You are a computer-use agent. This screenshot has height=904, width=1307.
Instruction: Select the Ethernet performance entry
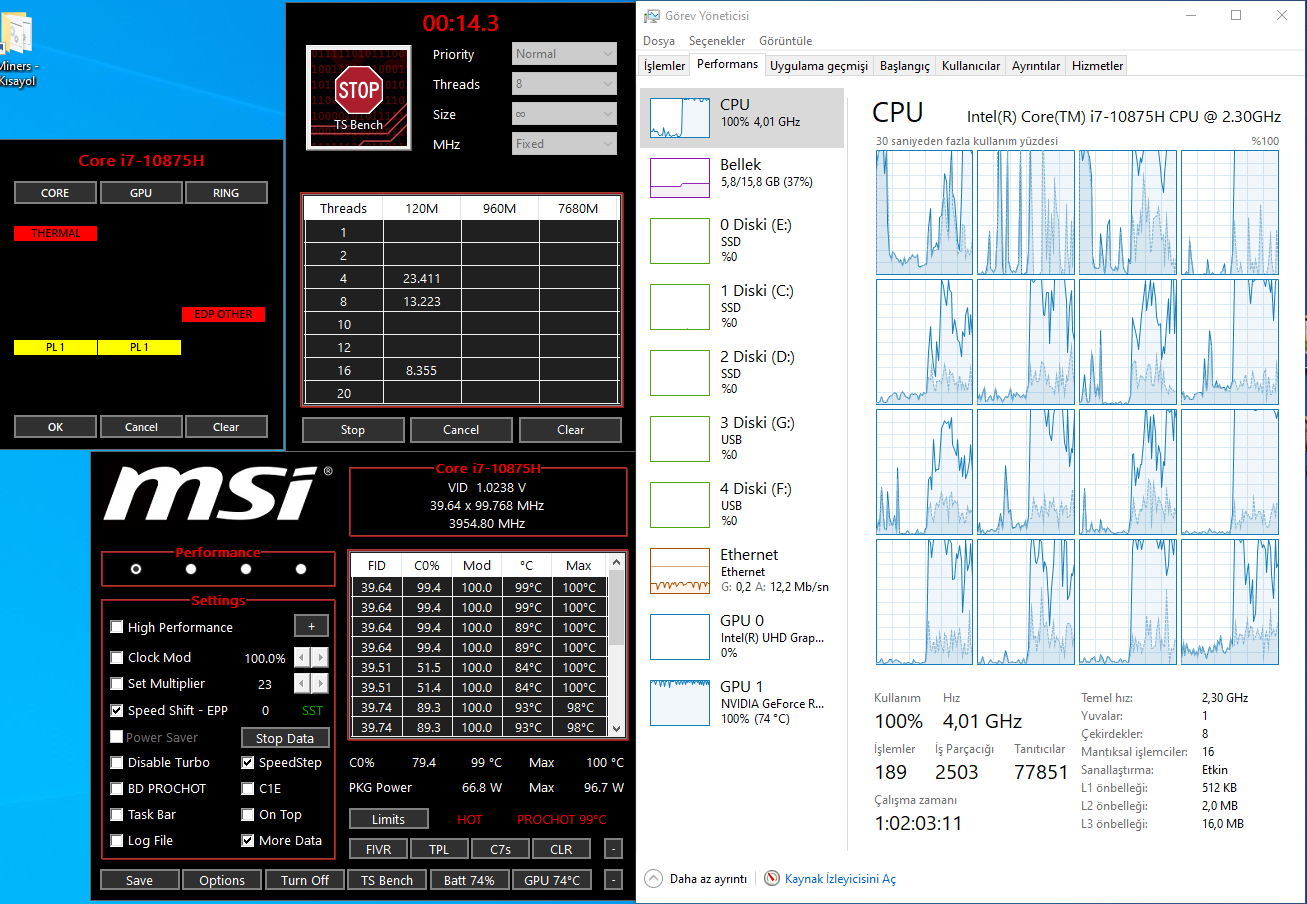point(742,571)
